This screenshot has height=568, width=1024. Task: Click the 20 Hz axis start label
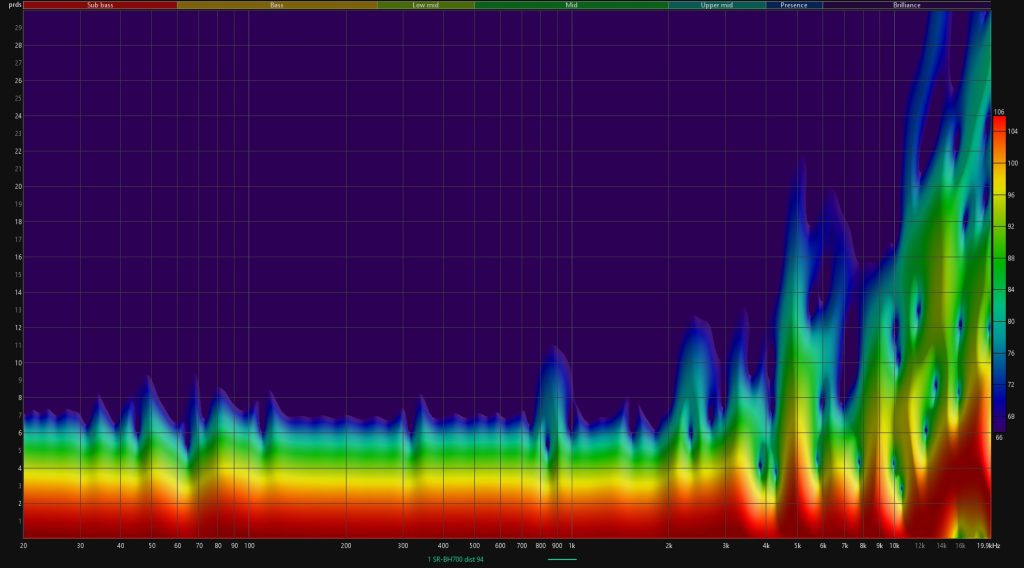click(x=23, y=546)
